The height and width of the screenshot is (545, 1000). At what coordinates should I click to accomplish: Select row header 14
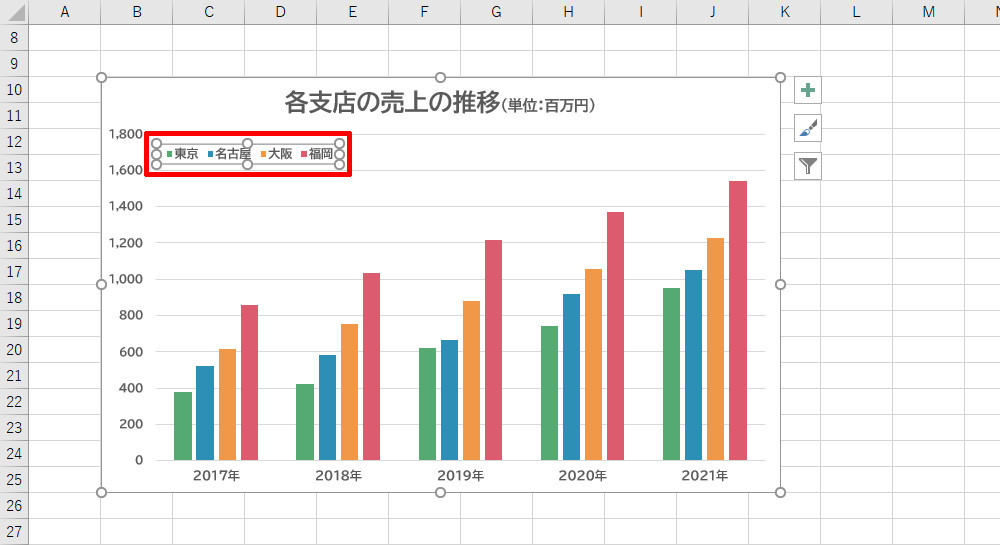[x=14, y=194]
